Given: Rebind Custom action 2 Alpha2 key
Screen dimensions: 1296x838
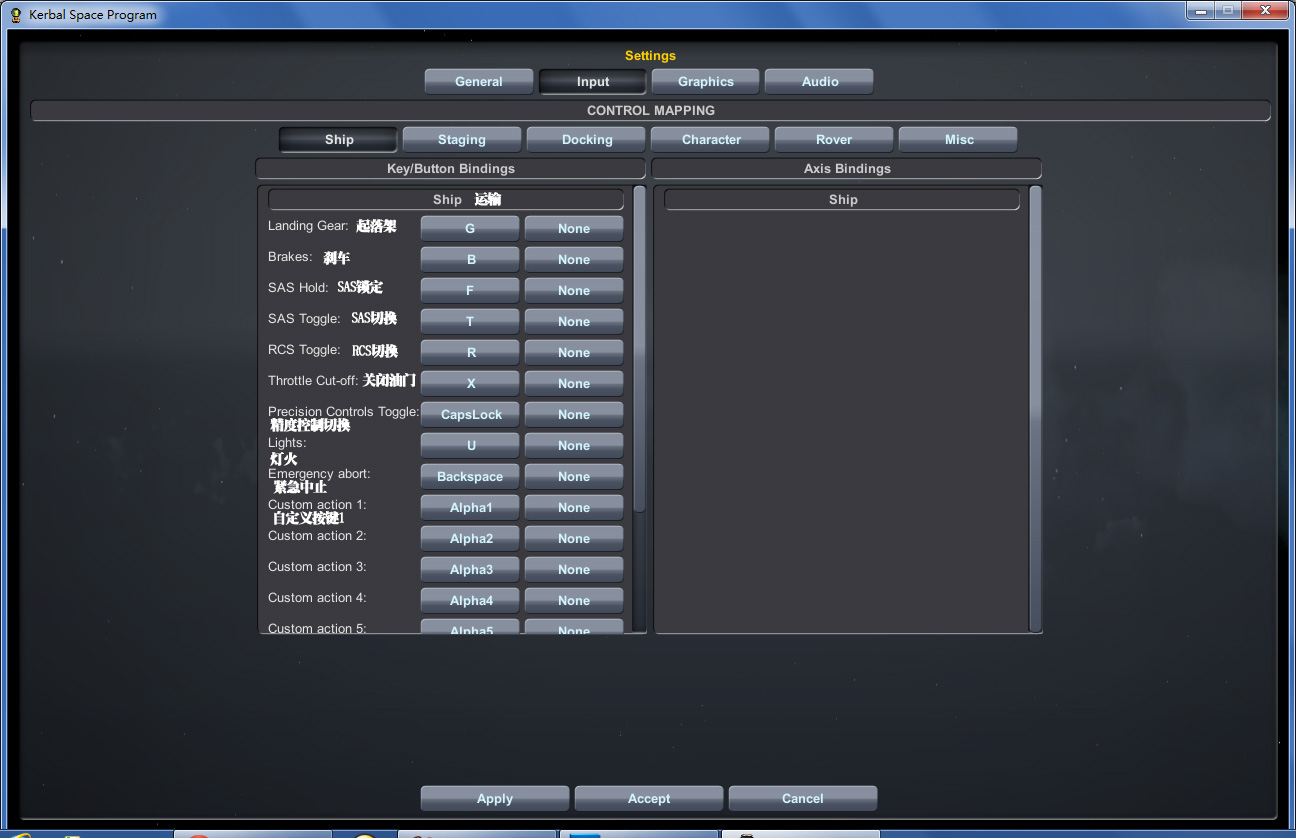Looking at the screenshot, I should point(470,539).
